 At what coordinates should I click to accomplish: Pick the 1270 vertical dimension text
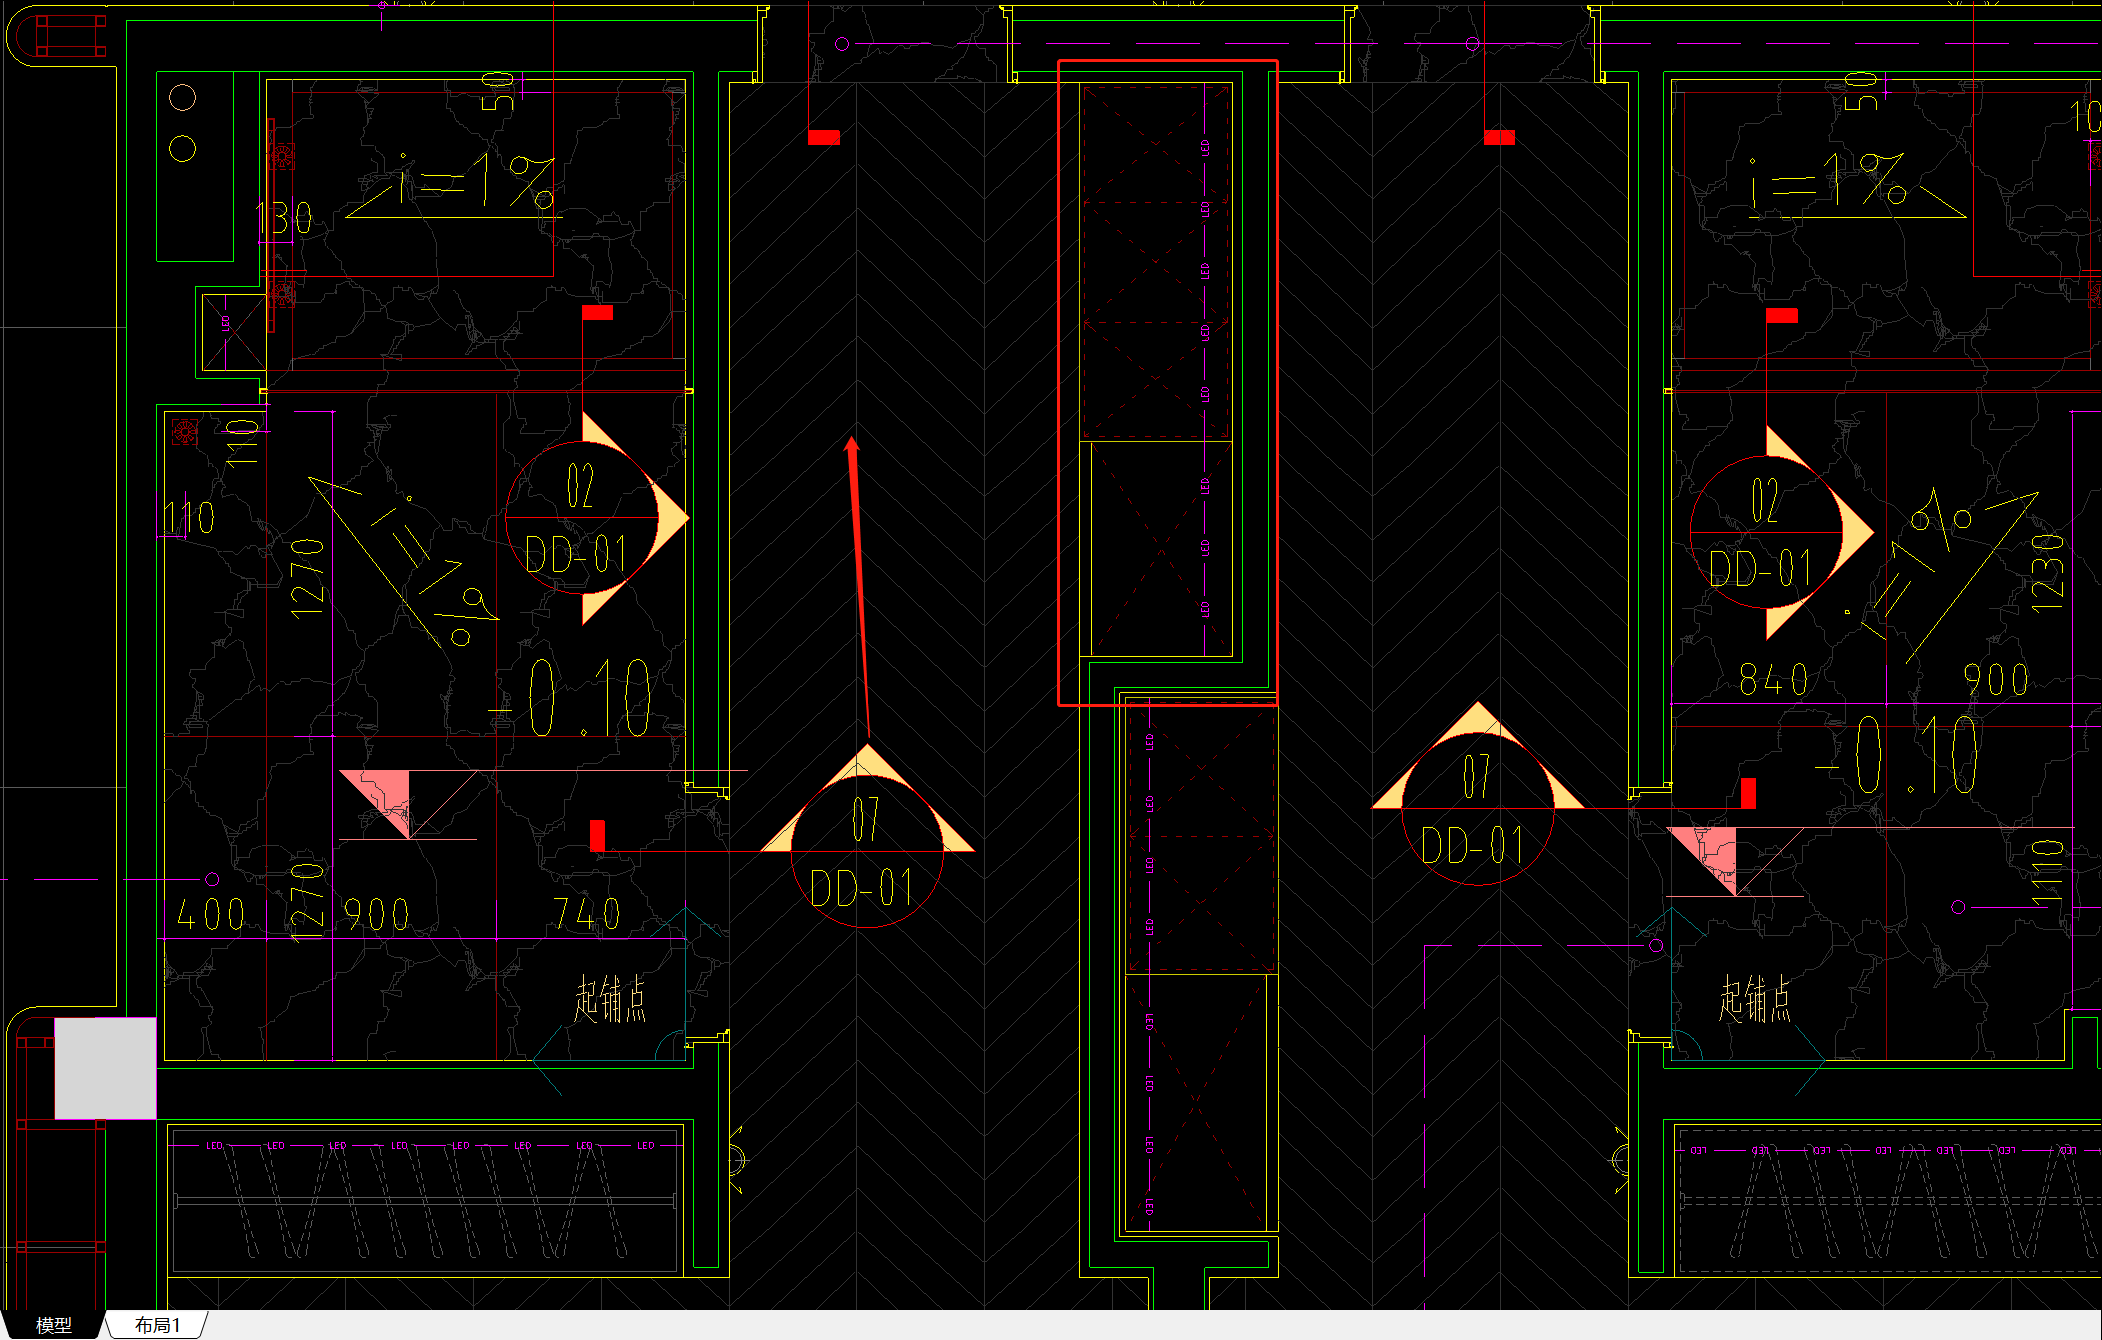click(307, 578)
